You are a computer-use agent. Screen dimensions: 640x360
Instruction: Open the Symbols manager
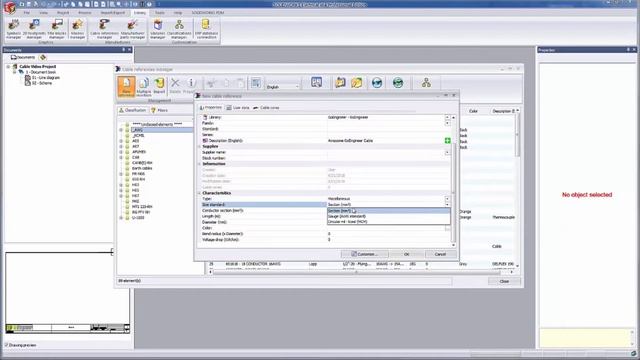coord(13,29)
